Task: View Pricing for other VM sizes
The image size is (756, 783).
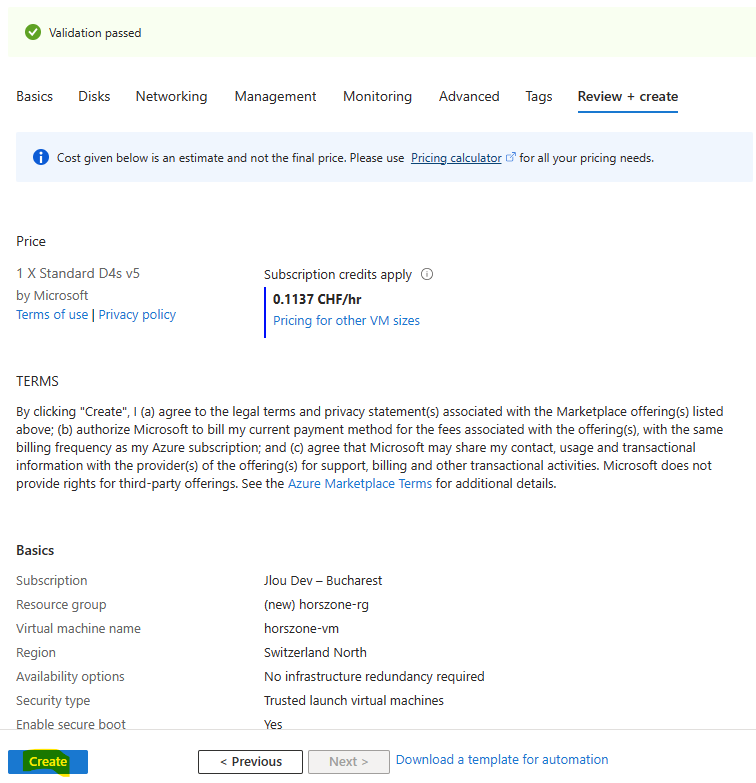Action: pyautogui.click(x=346, y=321)
